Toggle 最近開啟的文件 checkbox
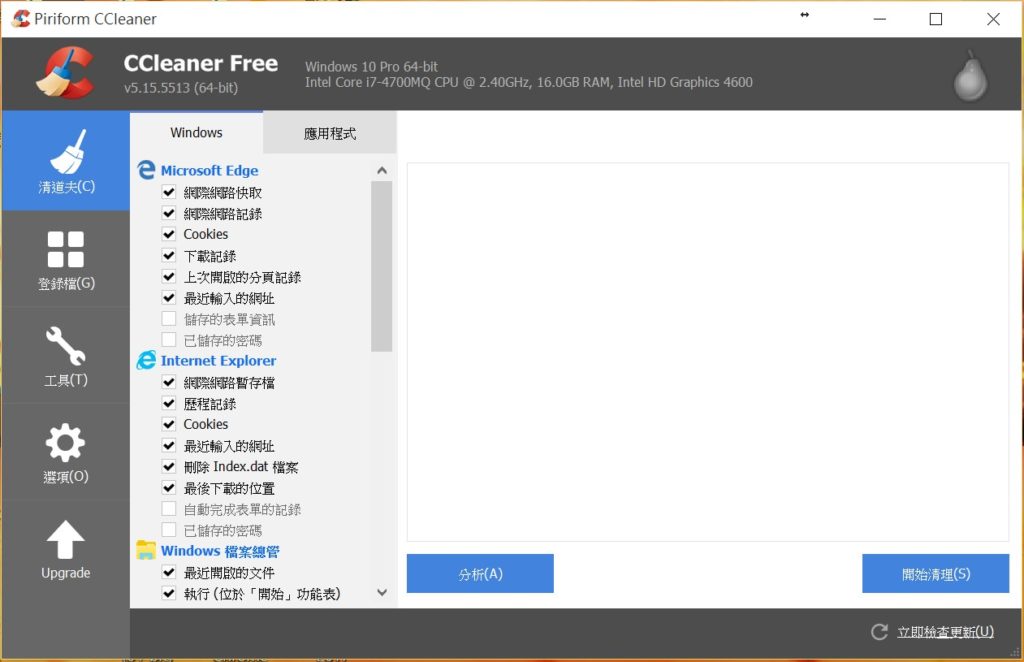1024x662 pixels. [168, 572]
